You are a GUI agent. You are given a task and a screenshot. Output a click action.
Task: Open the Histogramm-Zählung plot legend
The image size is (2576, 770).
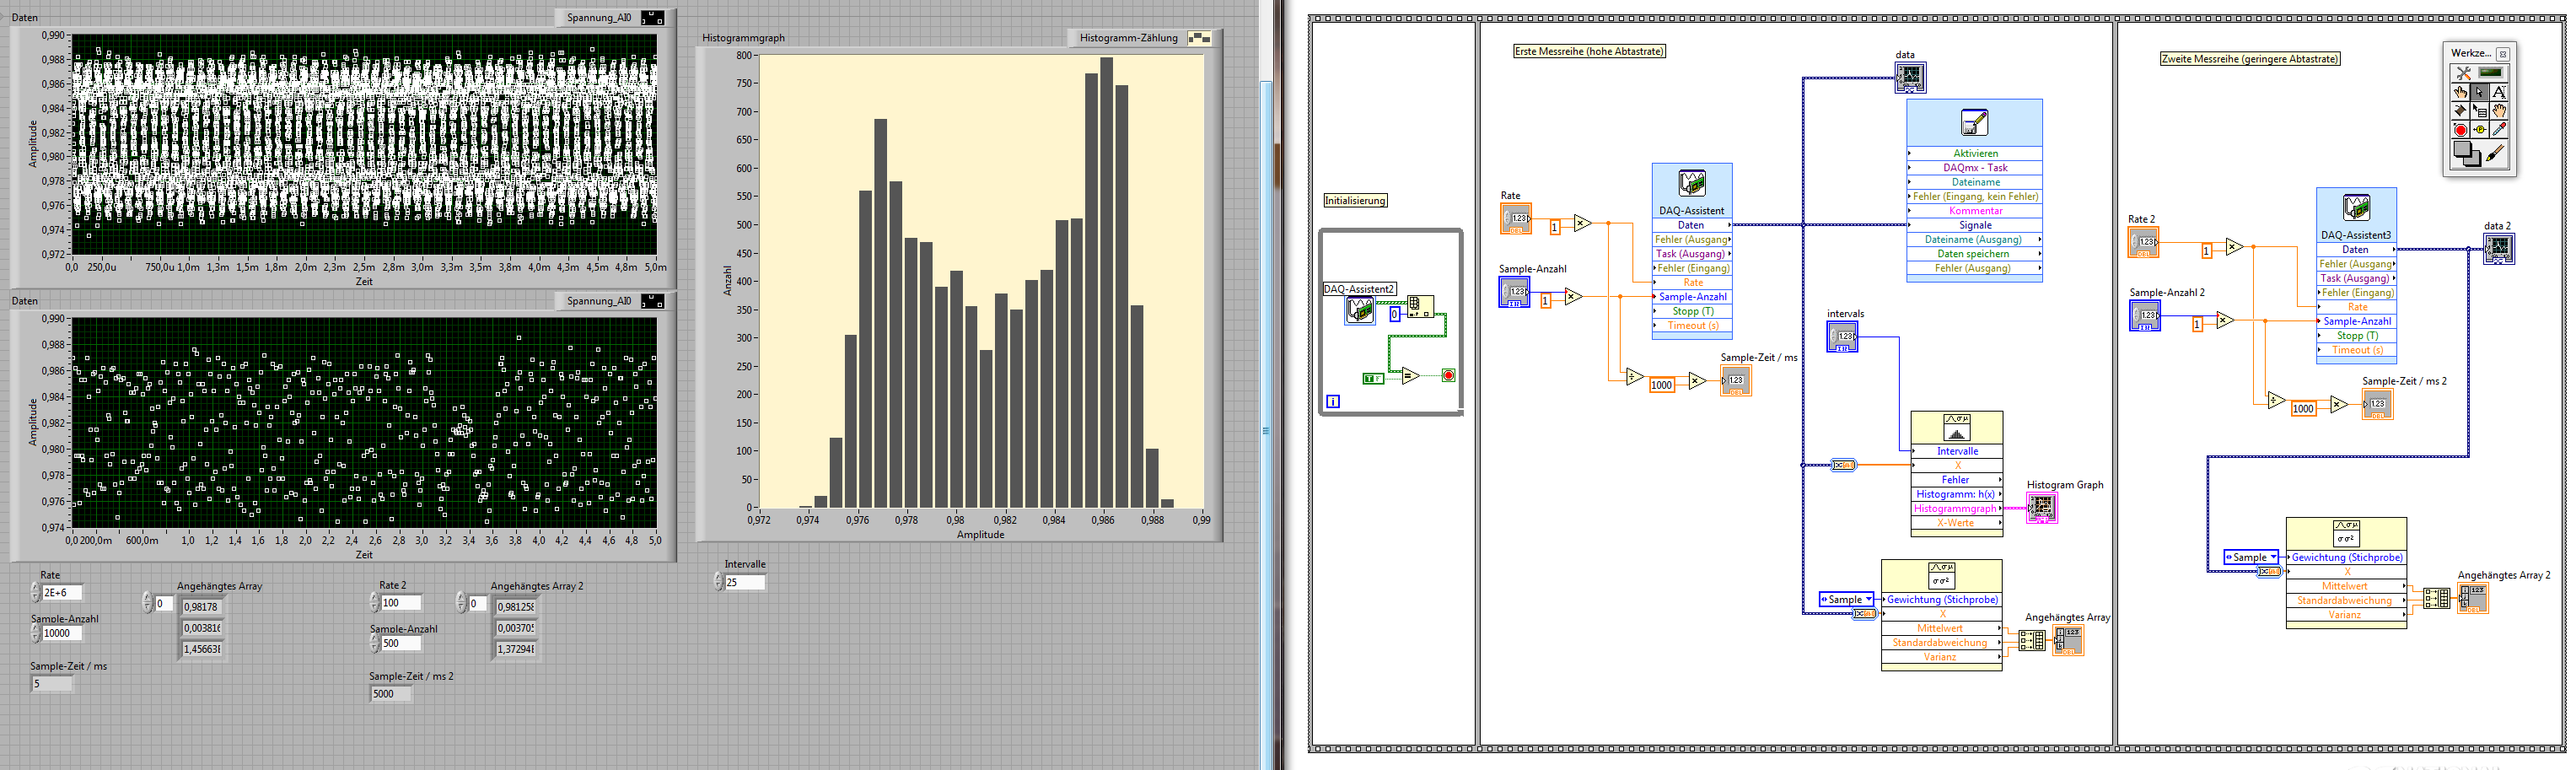1199,38
